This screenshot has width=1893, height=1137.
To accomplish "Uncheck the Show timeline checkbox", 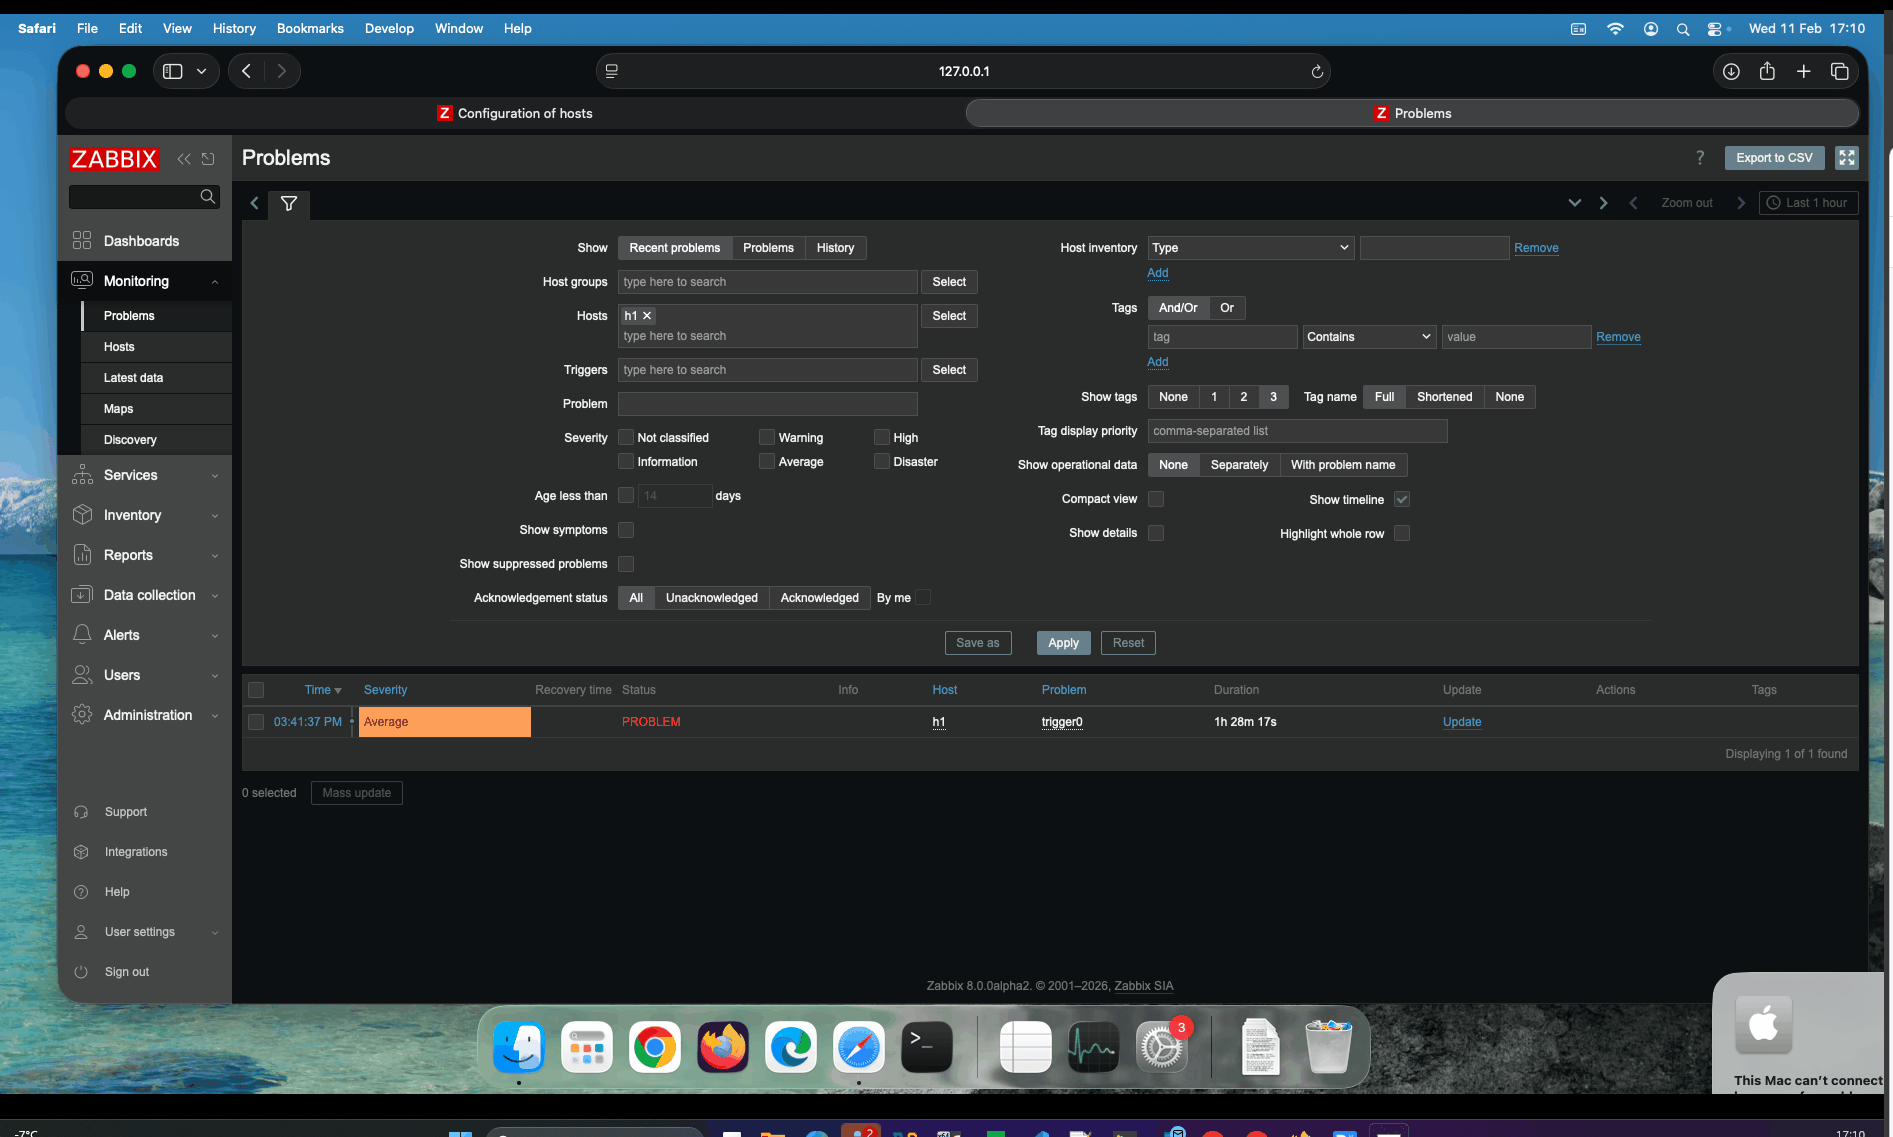I will (x=1402, y=500).
